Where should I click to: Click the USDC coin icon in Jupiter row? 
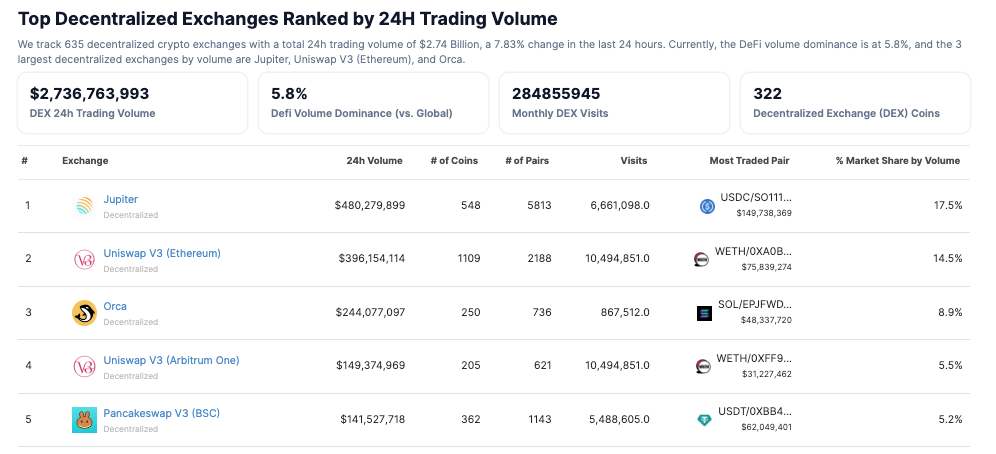(707, 206)
